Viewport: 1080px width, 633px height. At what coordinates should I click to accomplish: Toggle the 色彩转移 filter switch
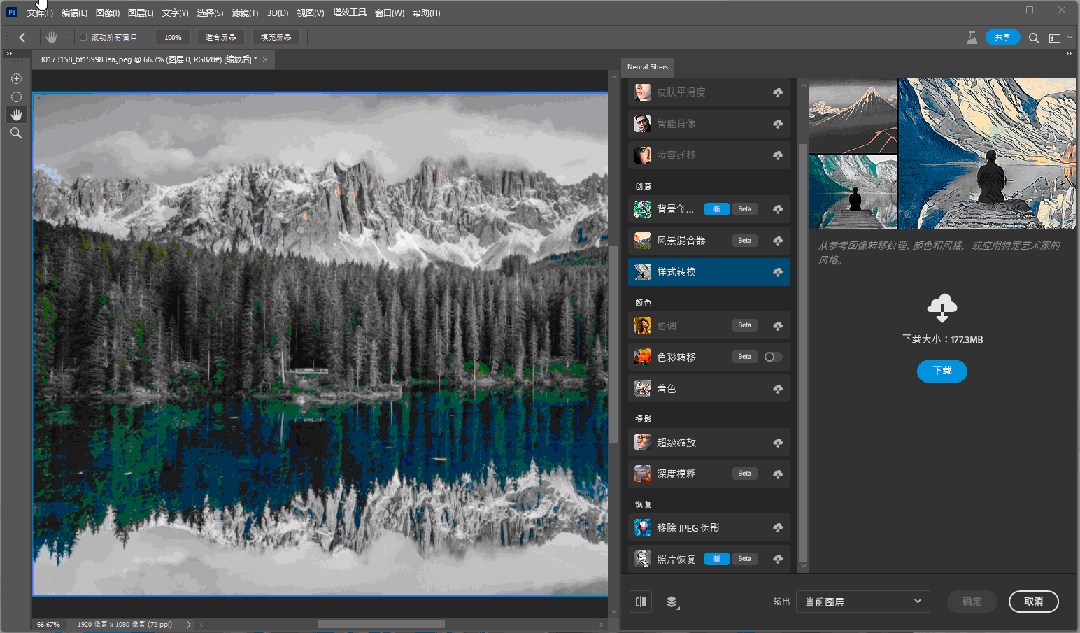(x=773, y=357)
